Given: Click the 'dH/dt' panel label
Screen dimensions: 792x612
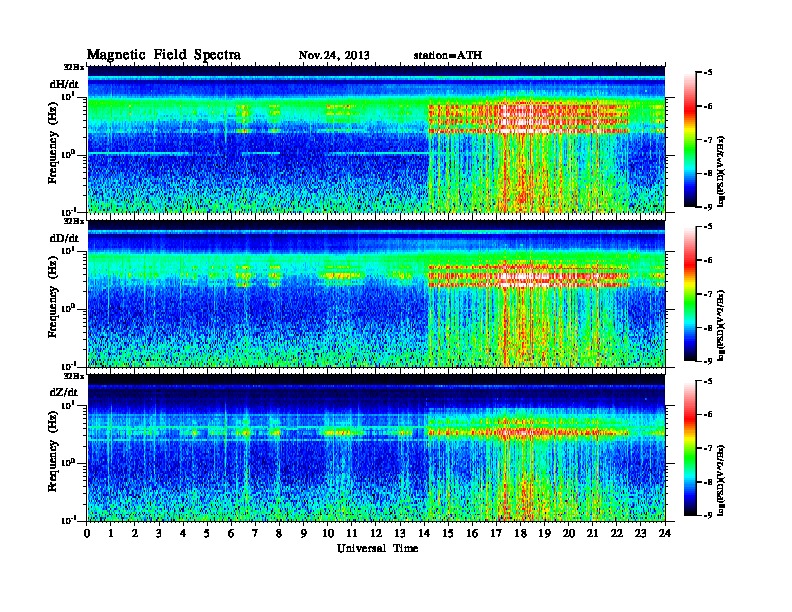Looking at the screenshot, I should click(64, 84).
